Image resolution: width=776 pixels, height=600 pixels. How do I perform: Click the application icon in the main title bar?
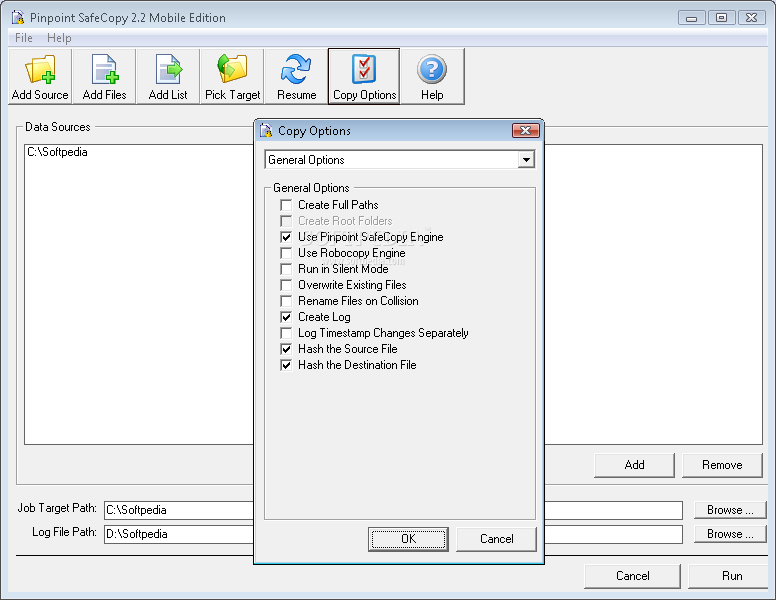pos(18,17)
